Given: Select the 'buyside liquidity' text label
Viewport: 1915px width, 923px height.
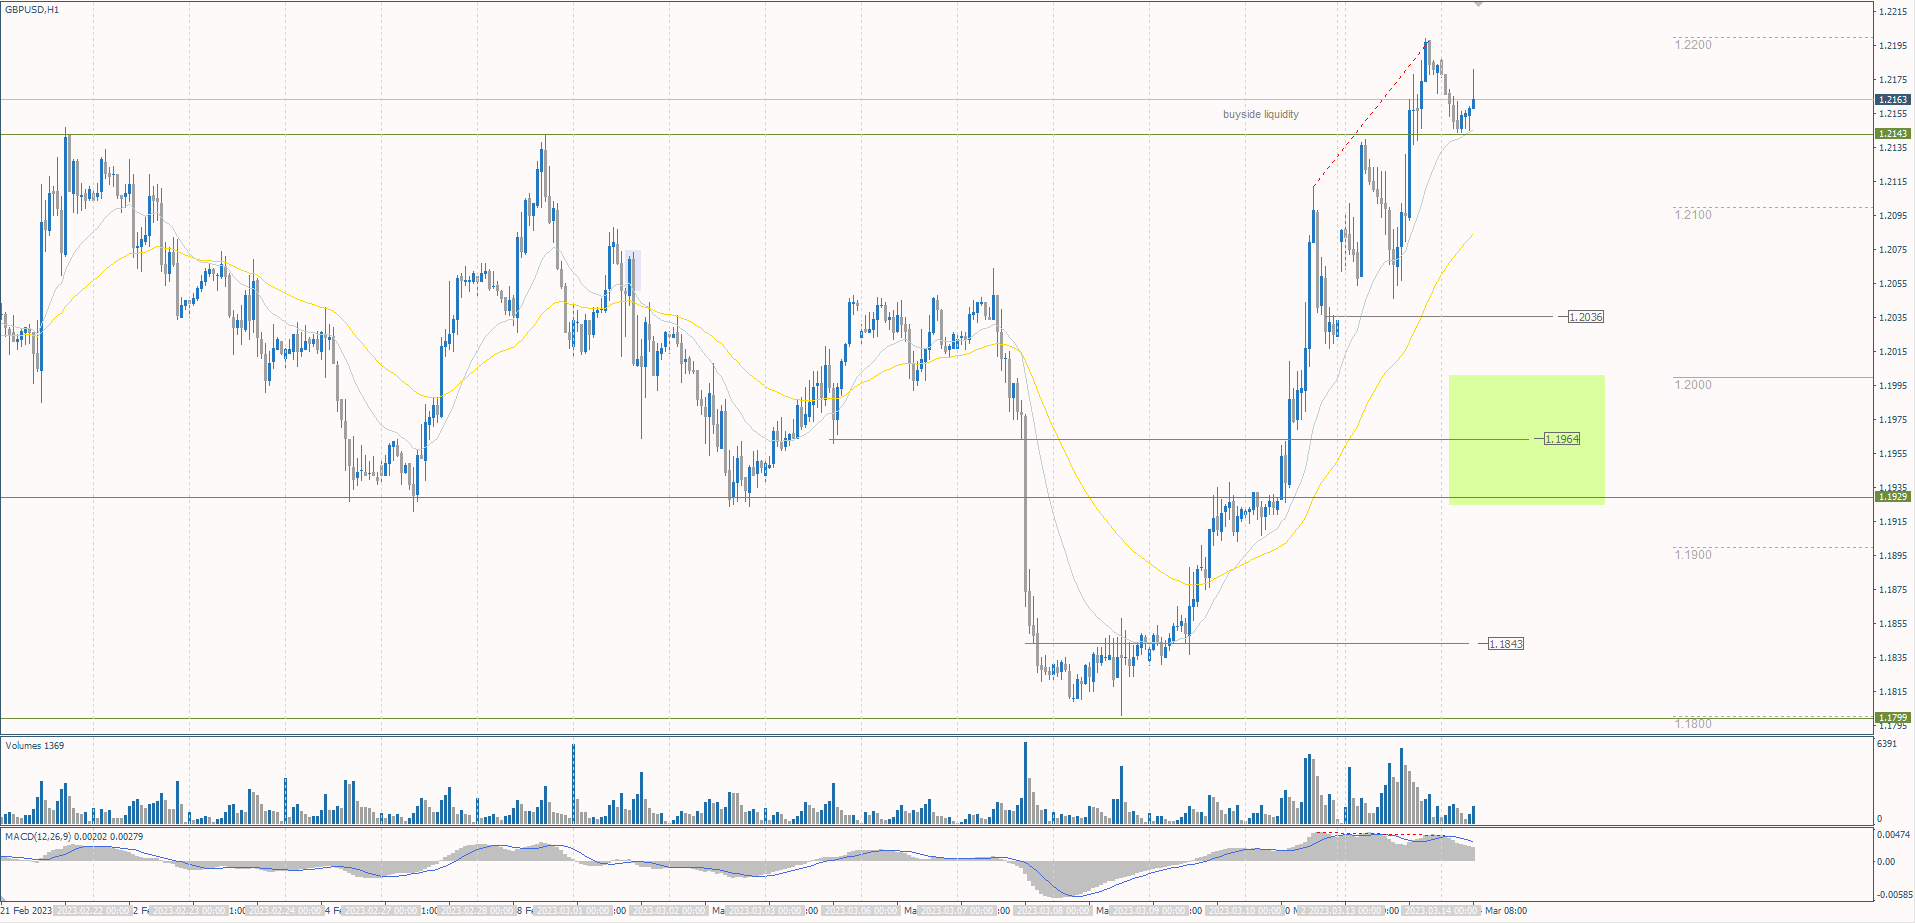Looking at the screenshot, I should point(1260,114).
